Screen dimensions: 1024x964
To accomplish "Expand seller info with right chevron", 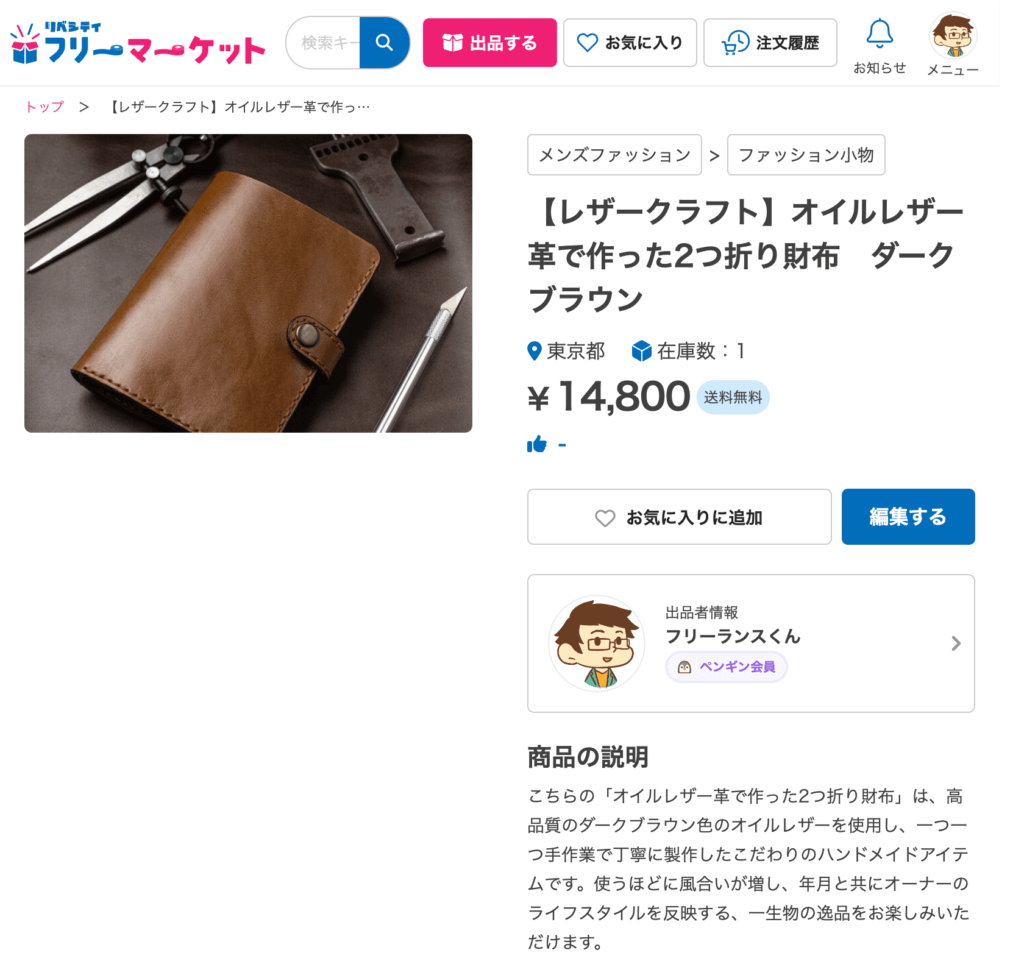I will coord(955,644).
